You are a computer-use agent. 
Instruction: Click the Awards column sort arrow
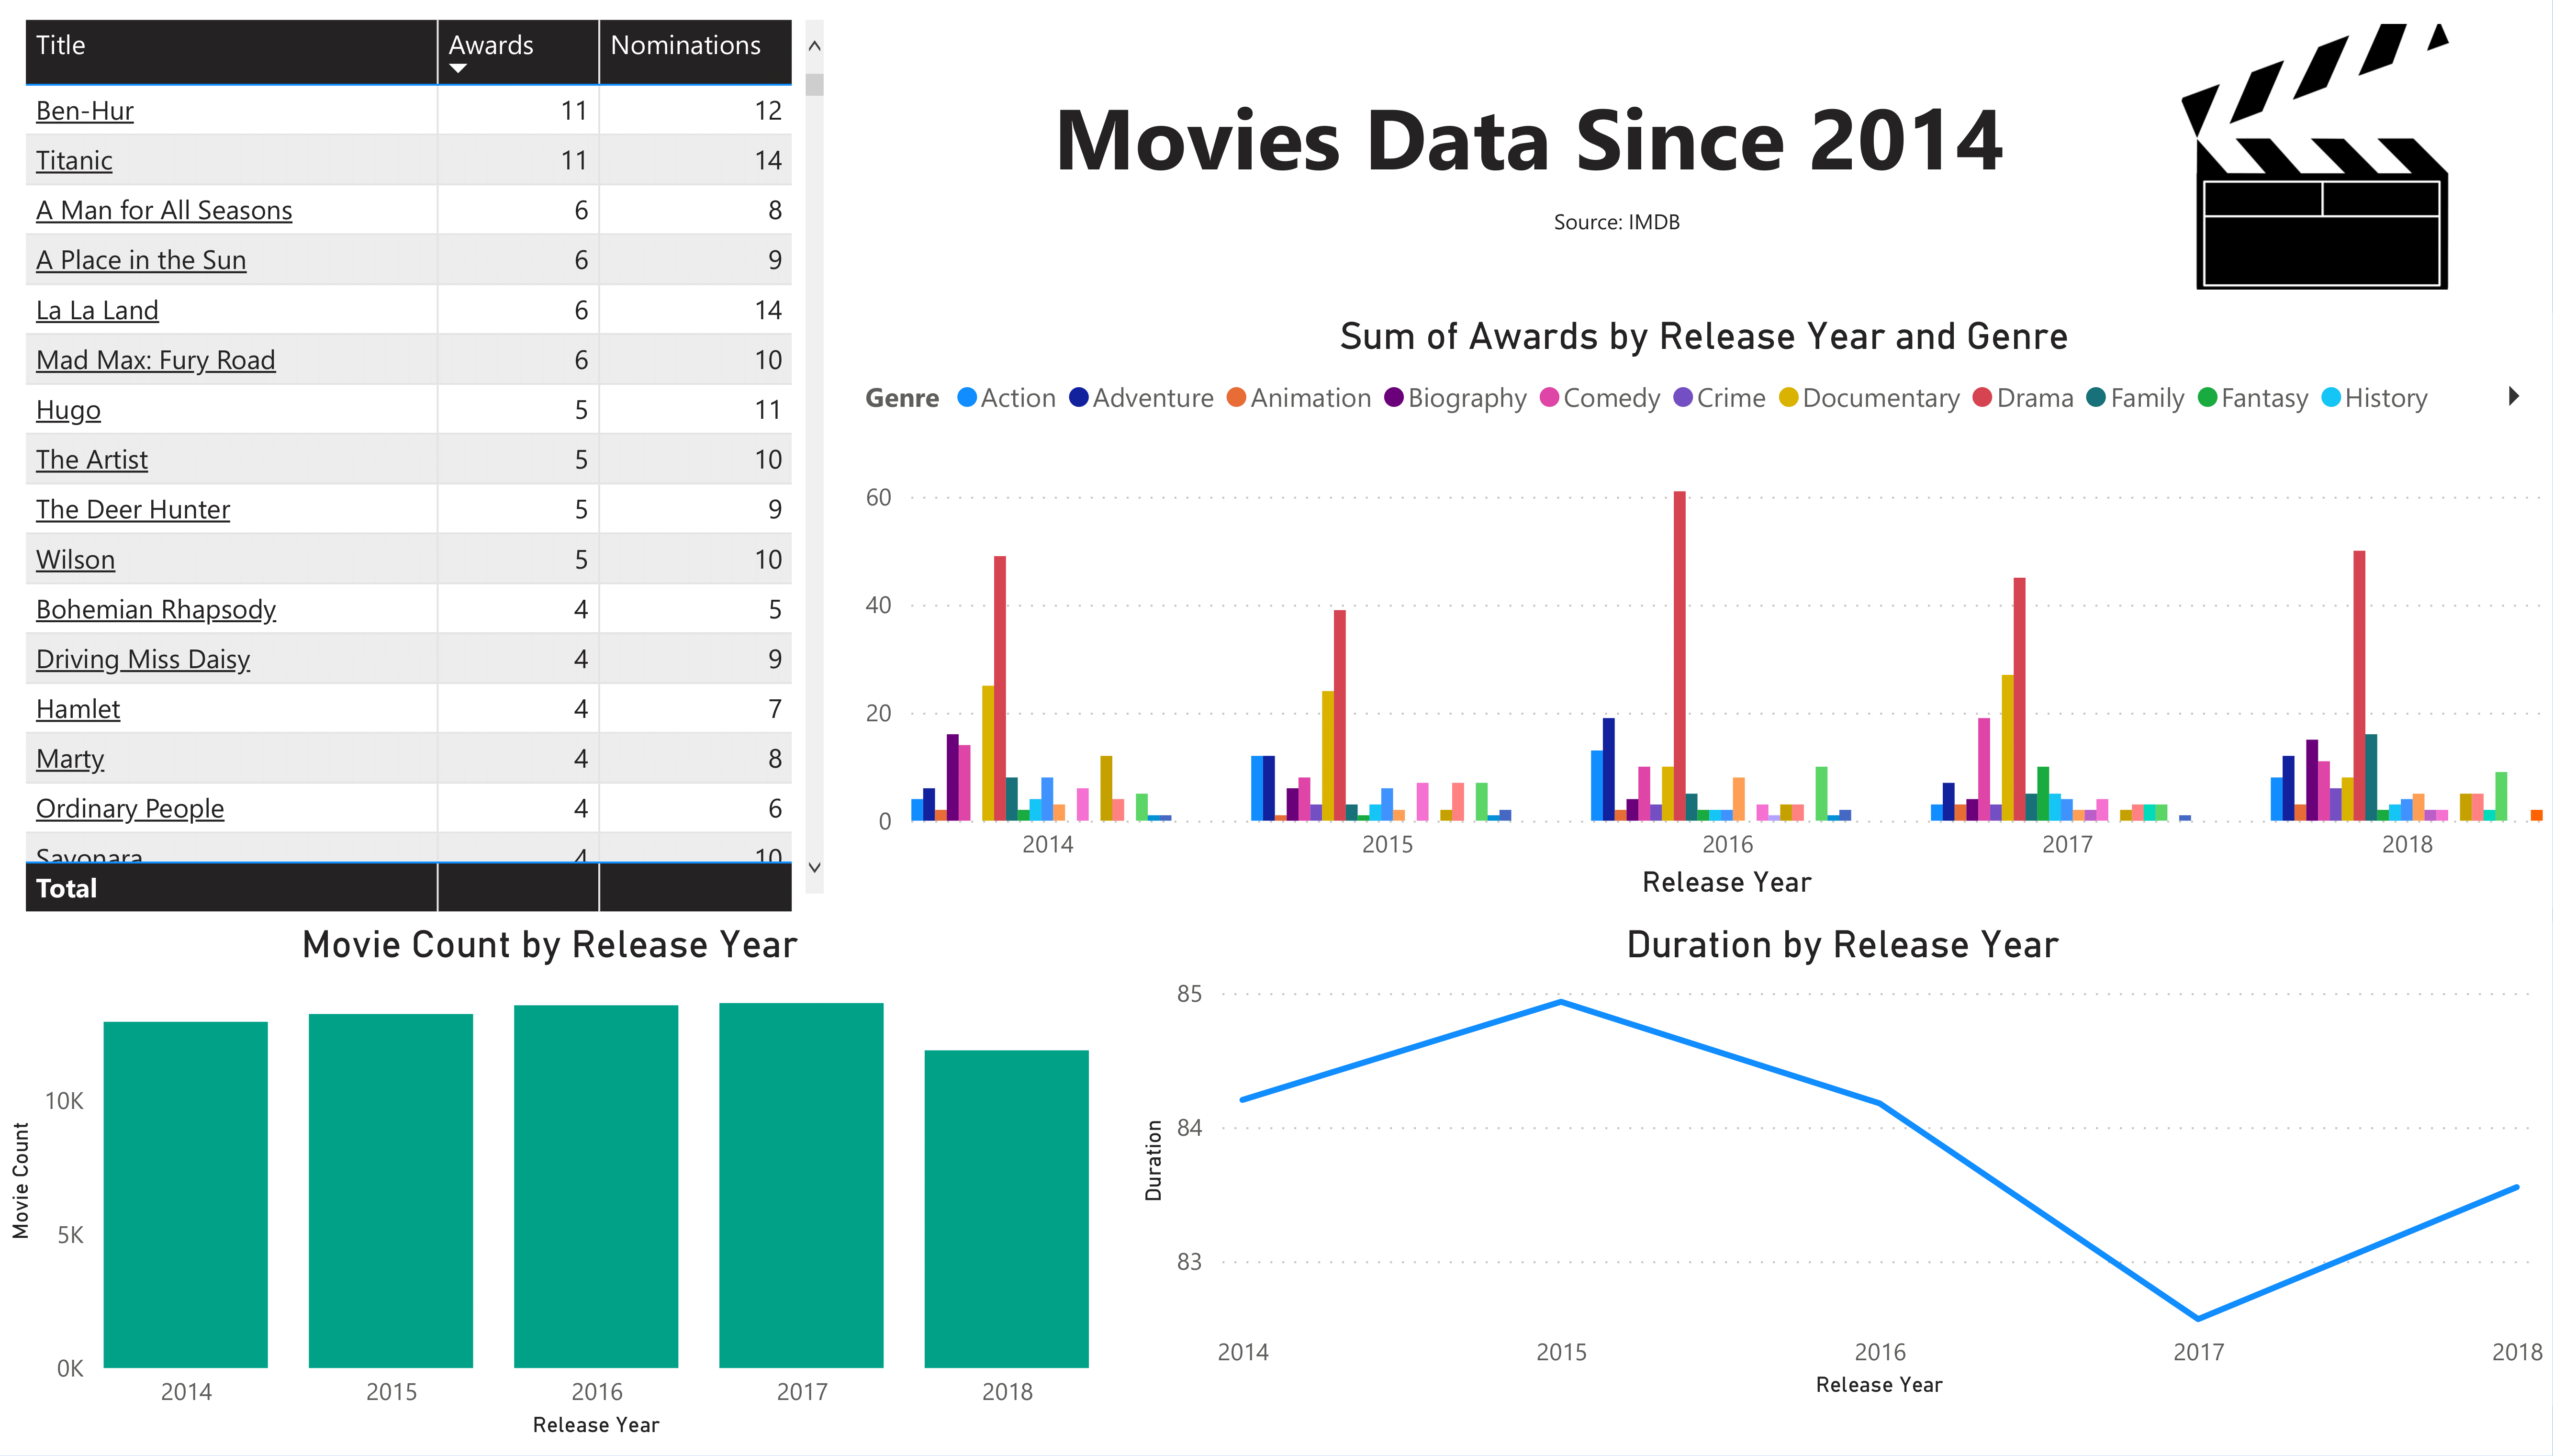(458, 69)
